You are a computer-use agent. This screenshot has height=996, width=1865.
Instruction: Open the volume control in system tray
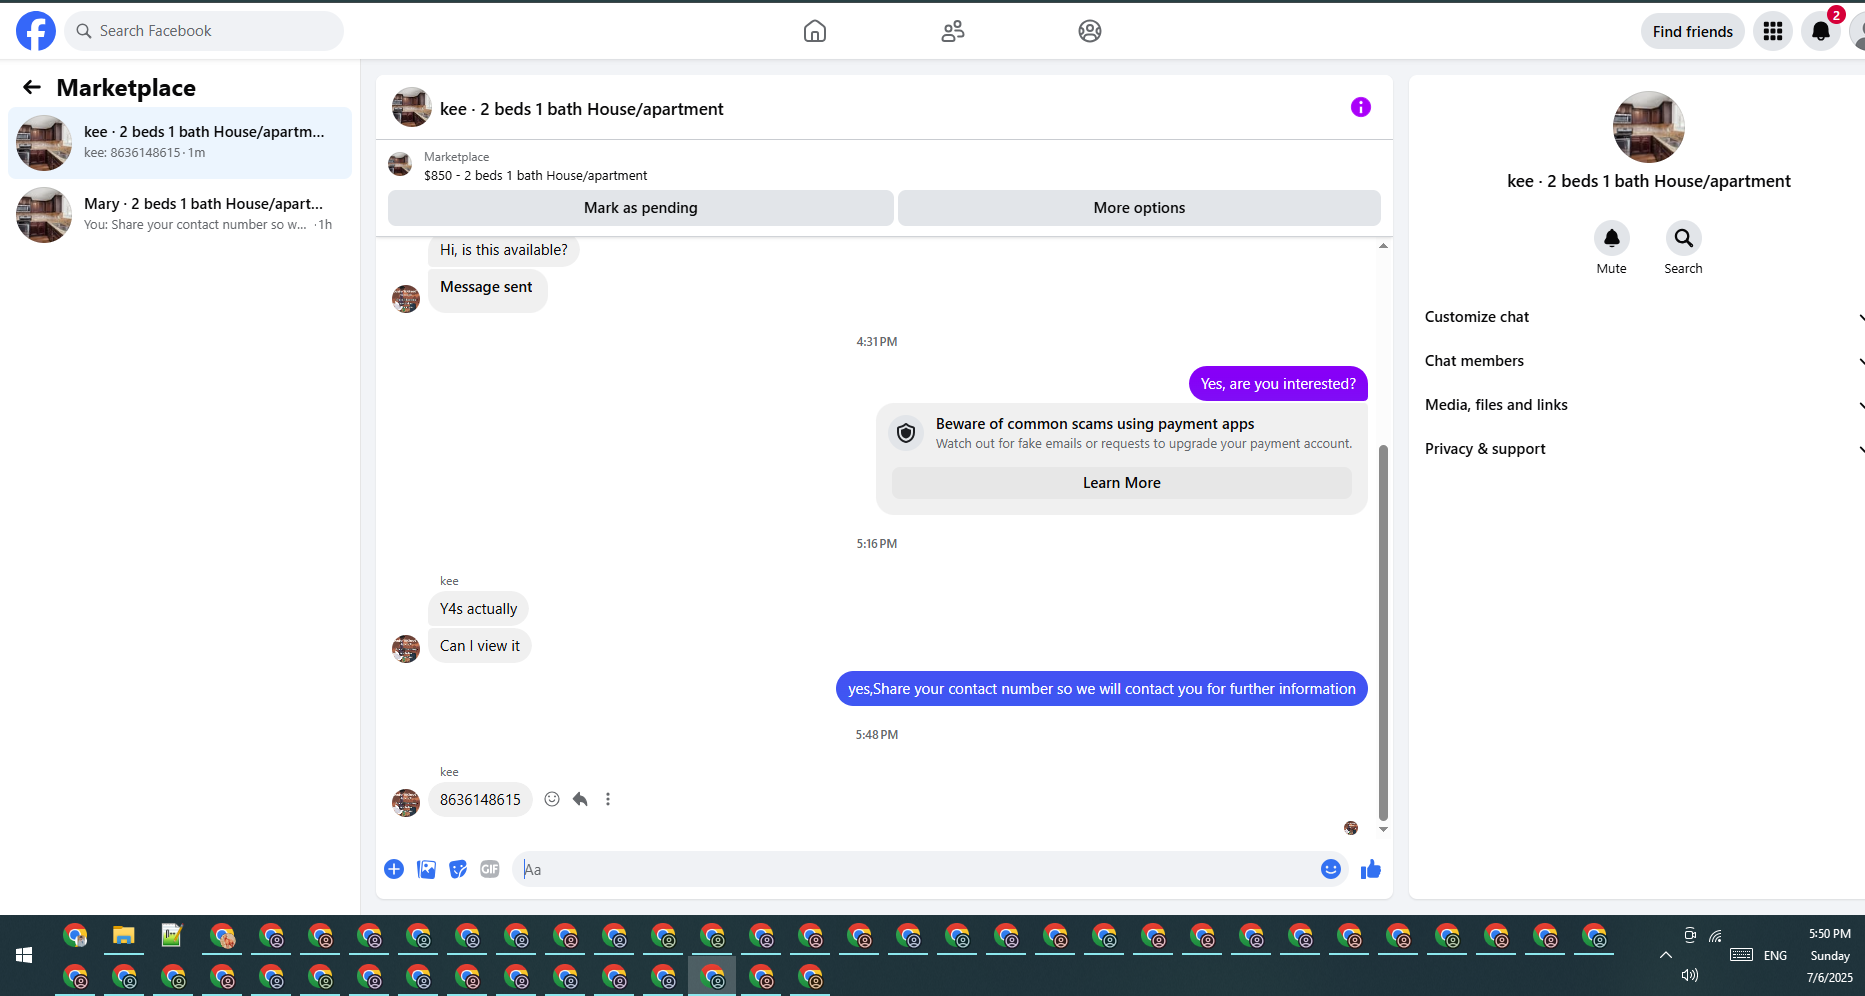[1690, 975]
